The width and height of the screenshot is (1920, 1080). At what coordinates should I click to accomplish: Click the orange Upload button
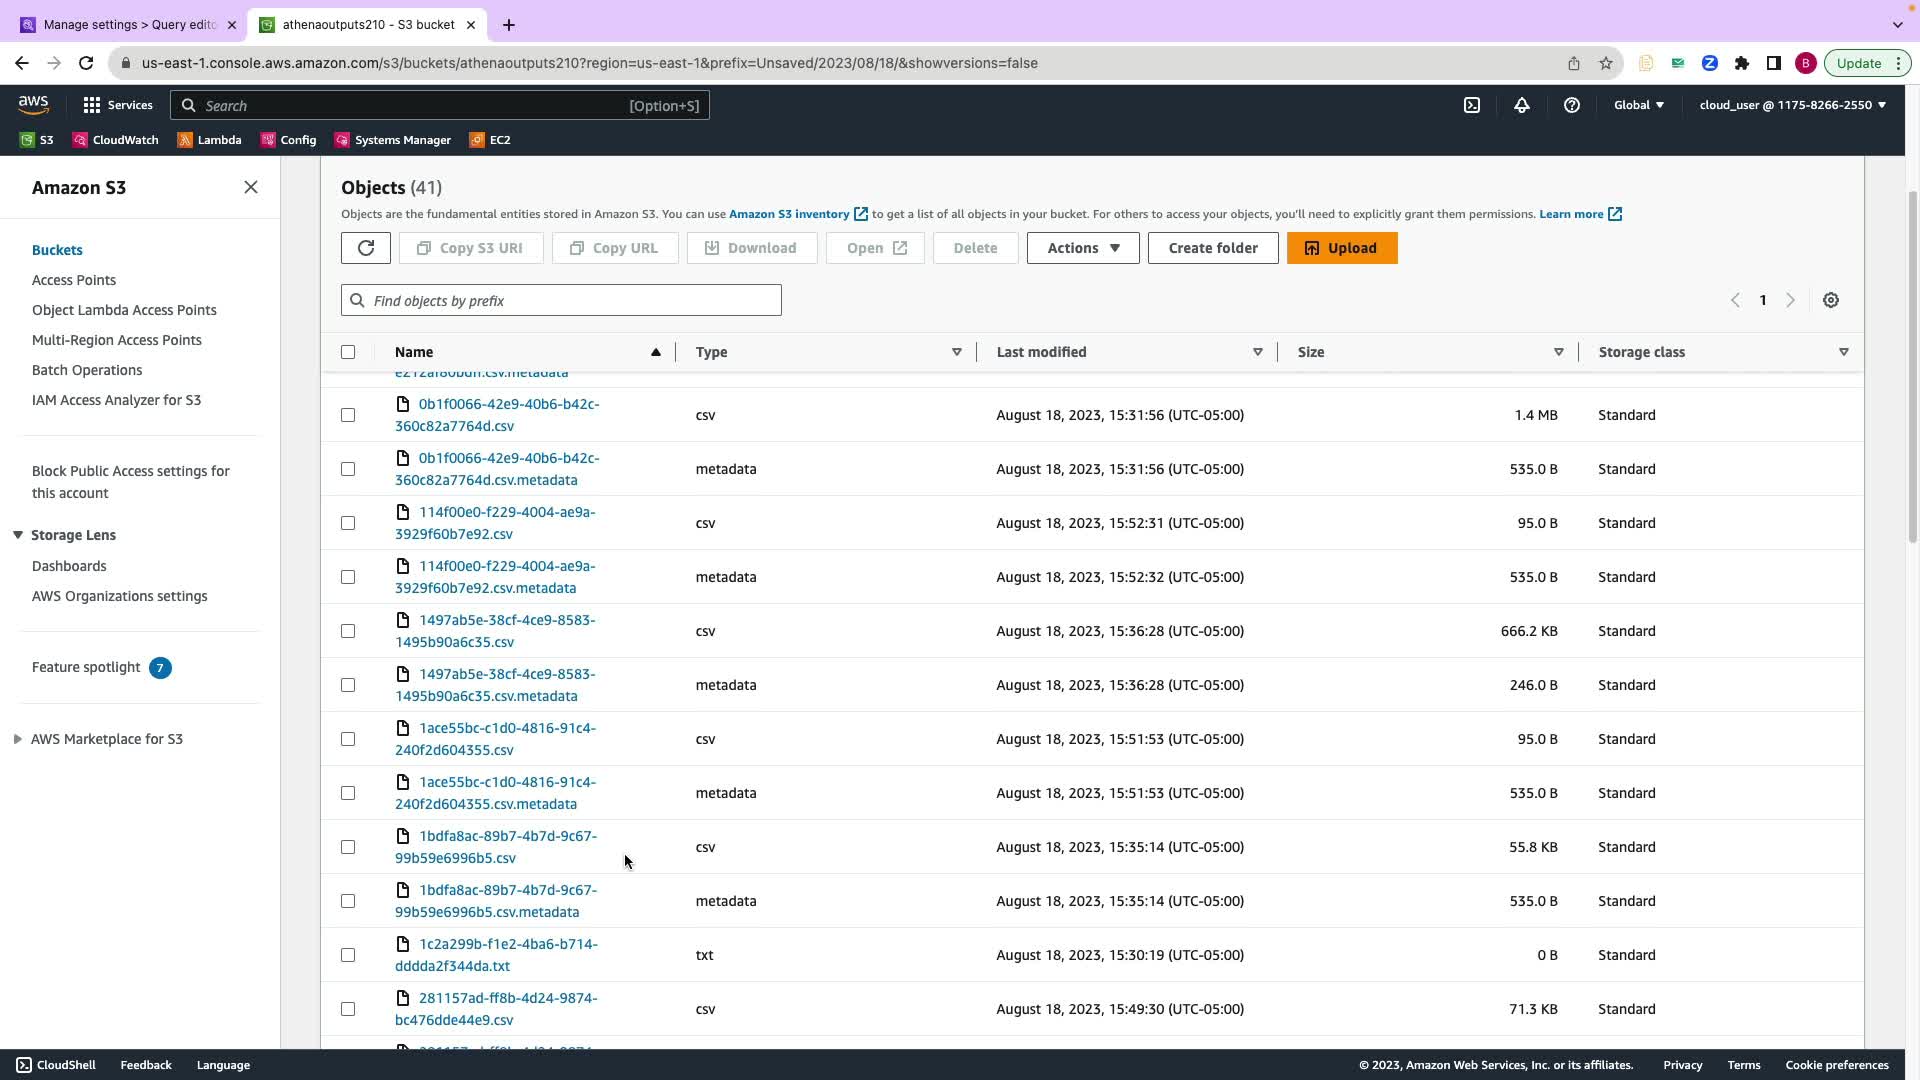click(x=1341, y=248)
